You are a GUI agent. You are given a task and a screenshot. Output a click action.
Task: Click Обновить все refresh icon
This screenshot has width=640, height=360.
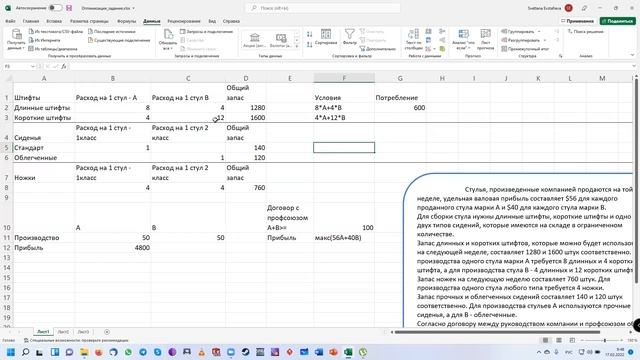coord(168,35)
